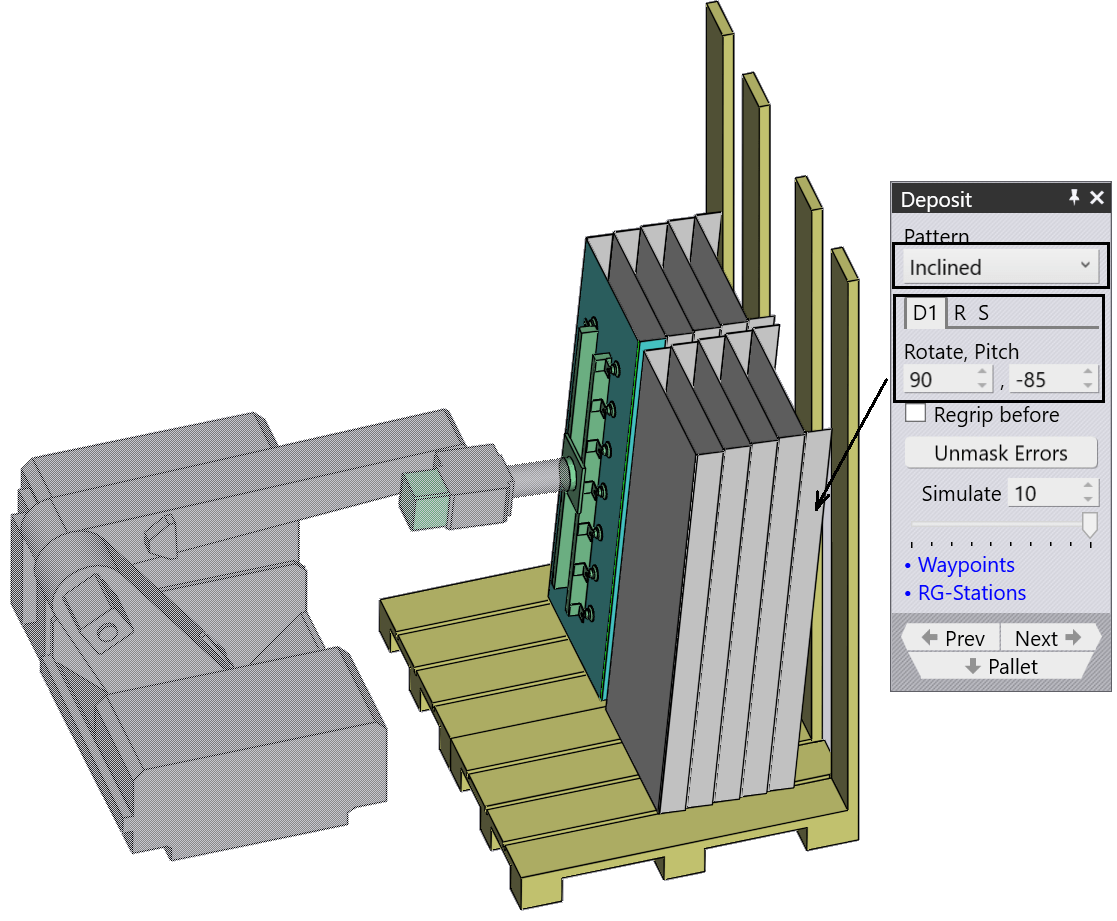
Task: Switch to the S tab
Action: tap(983, 313)
